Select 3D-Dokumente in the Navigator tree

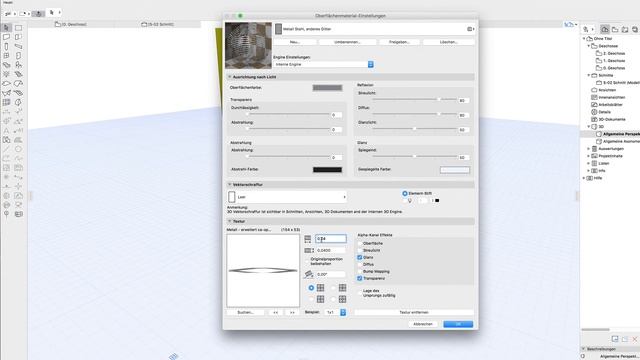pos(612,119)
